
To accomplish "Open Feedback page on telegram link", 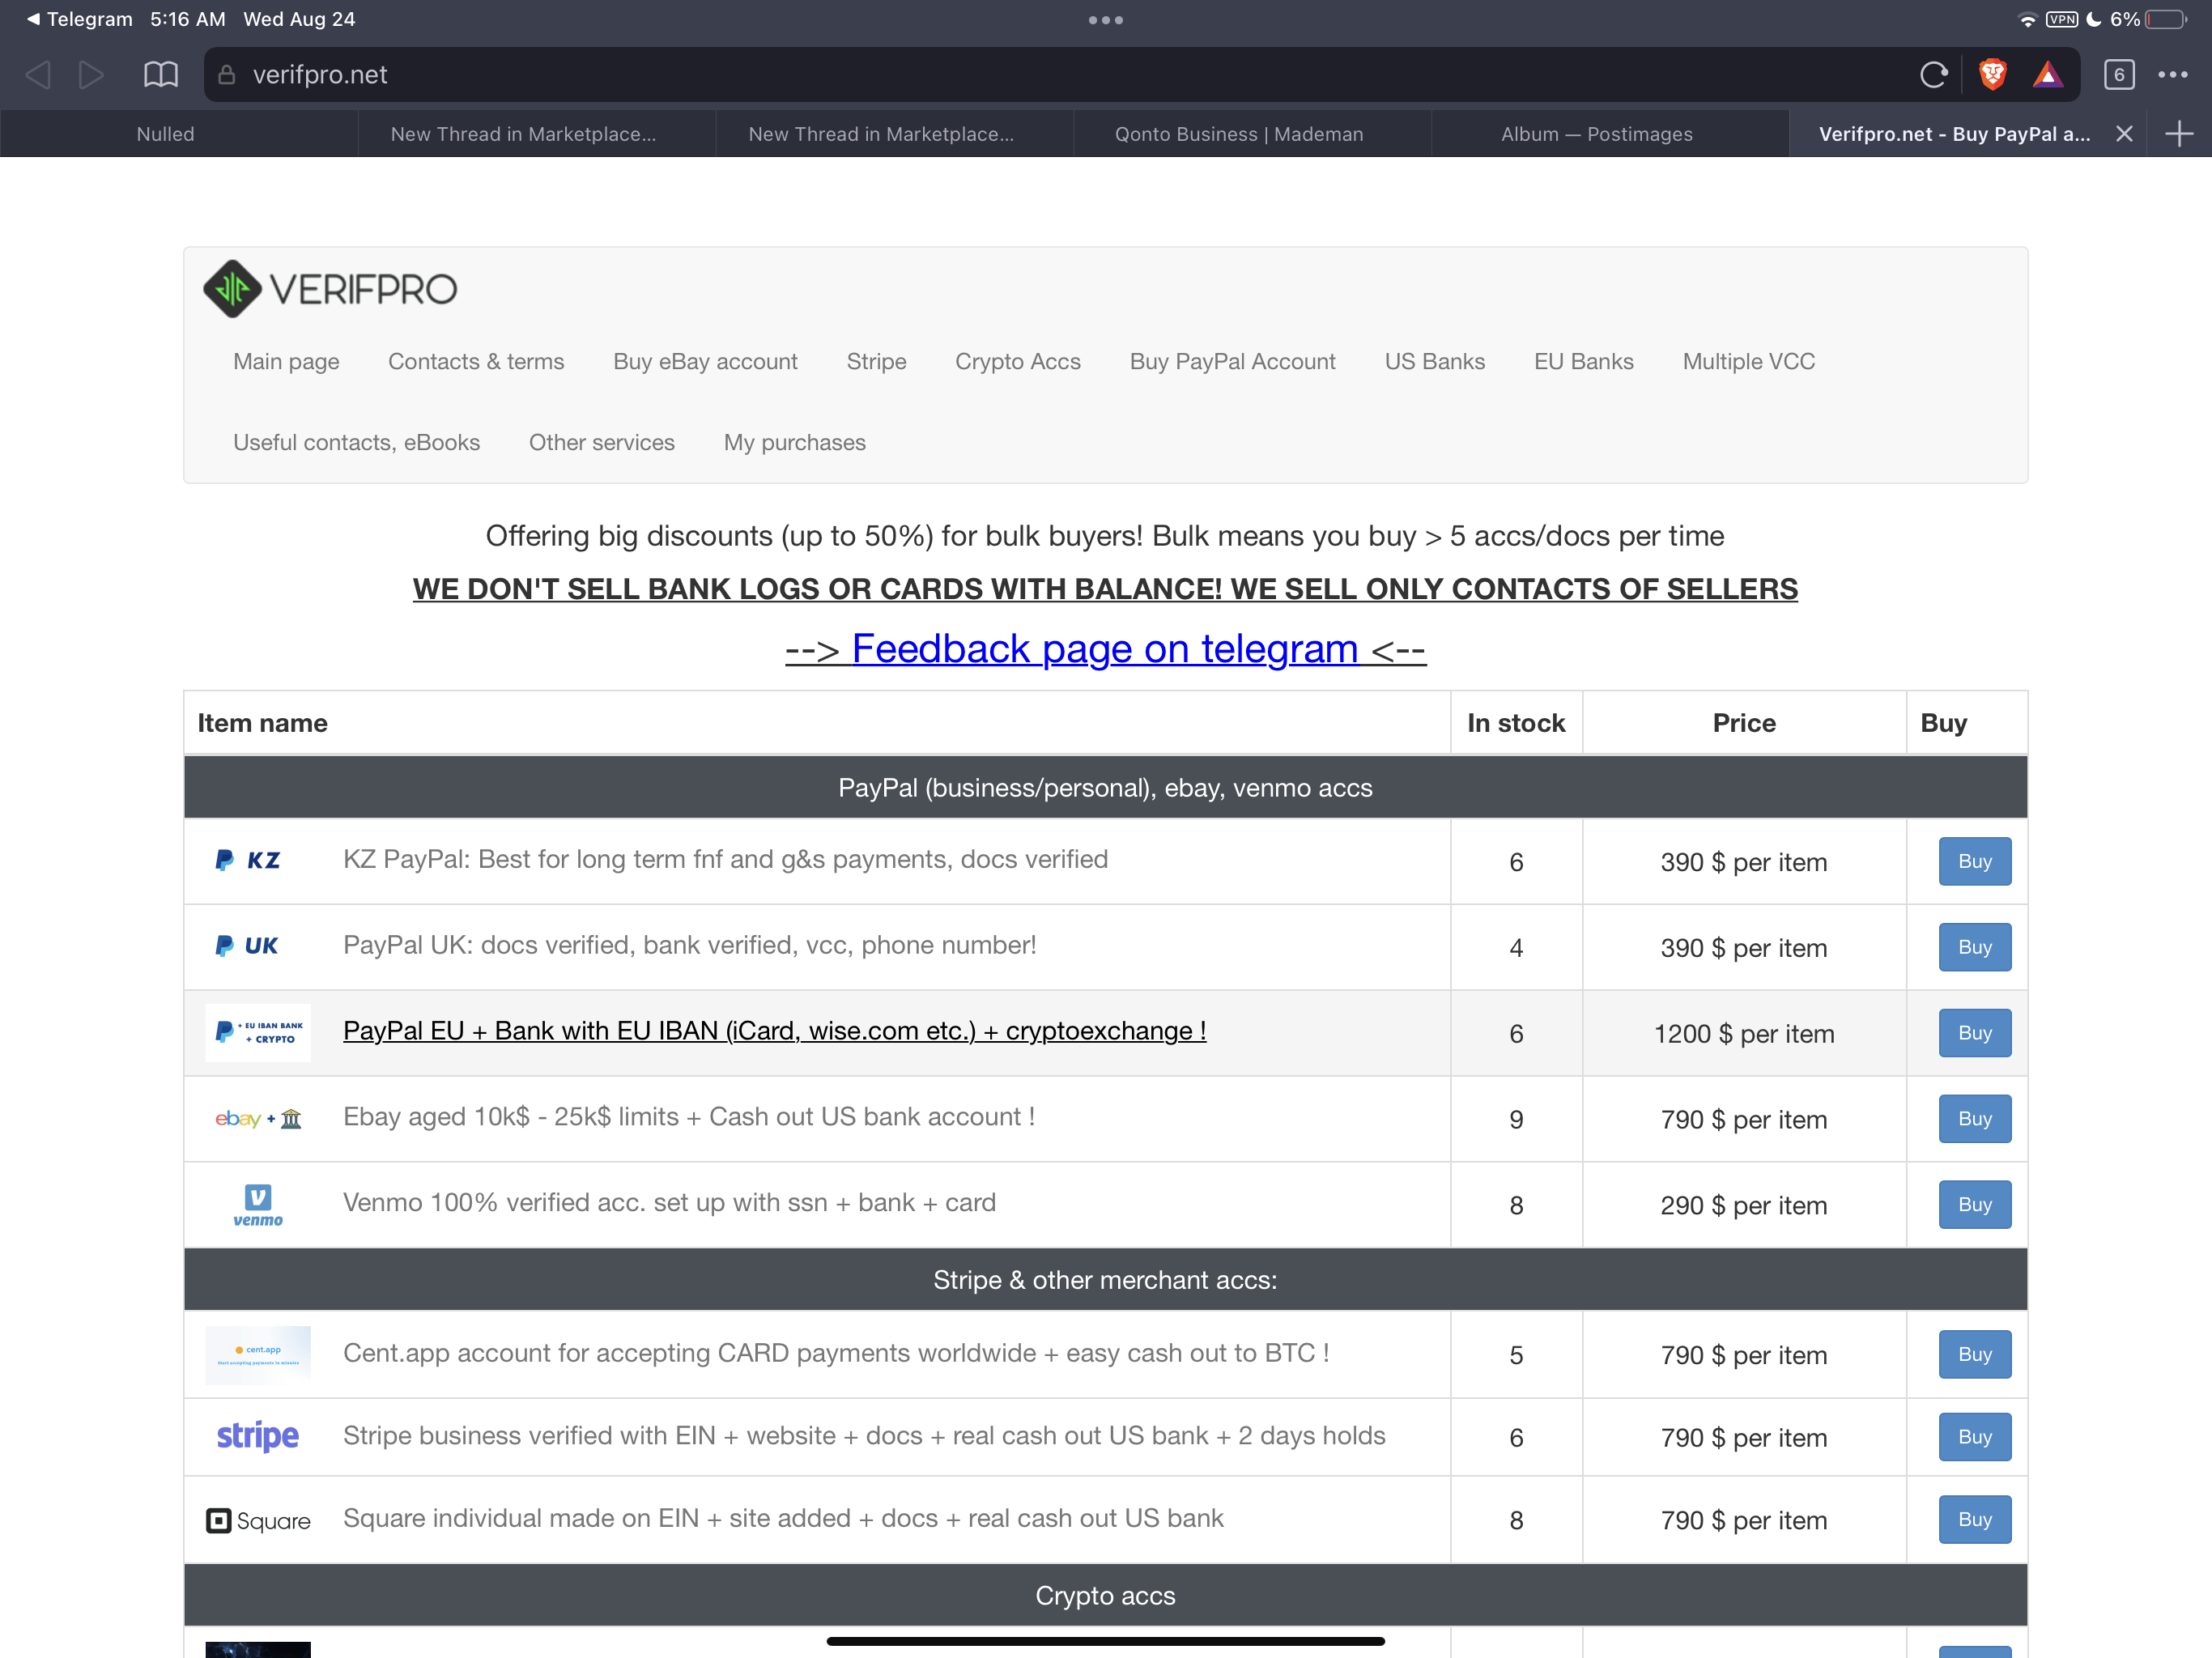I will pyautogui.click(x=1104, y=649).
